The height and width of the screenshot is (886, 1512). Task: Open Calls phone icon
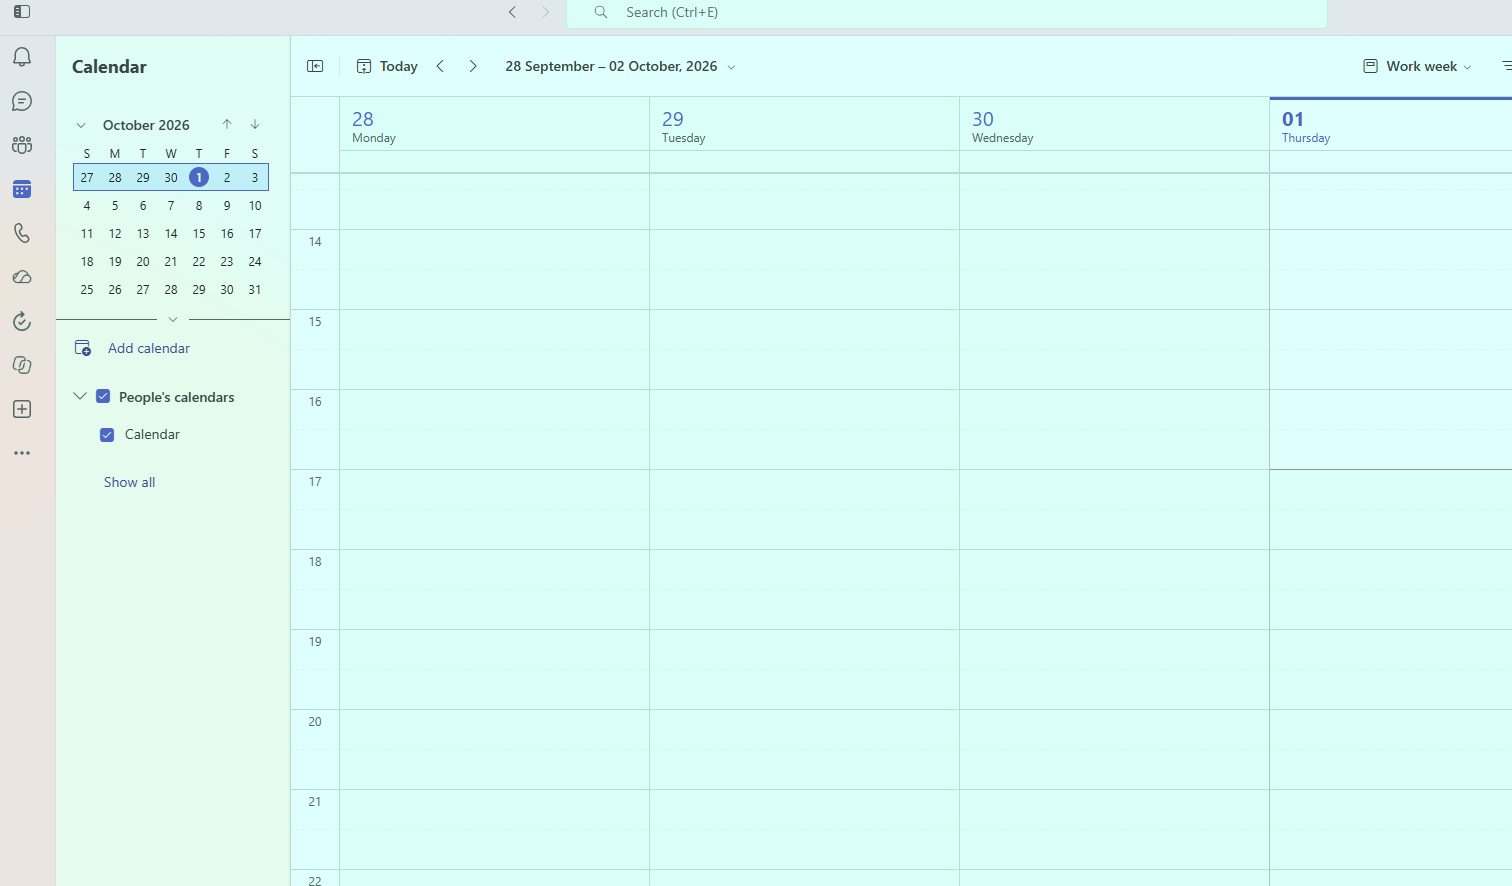(22, 233)
